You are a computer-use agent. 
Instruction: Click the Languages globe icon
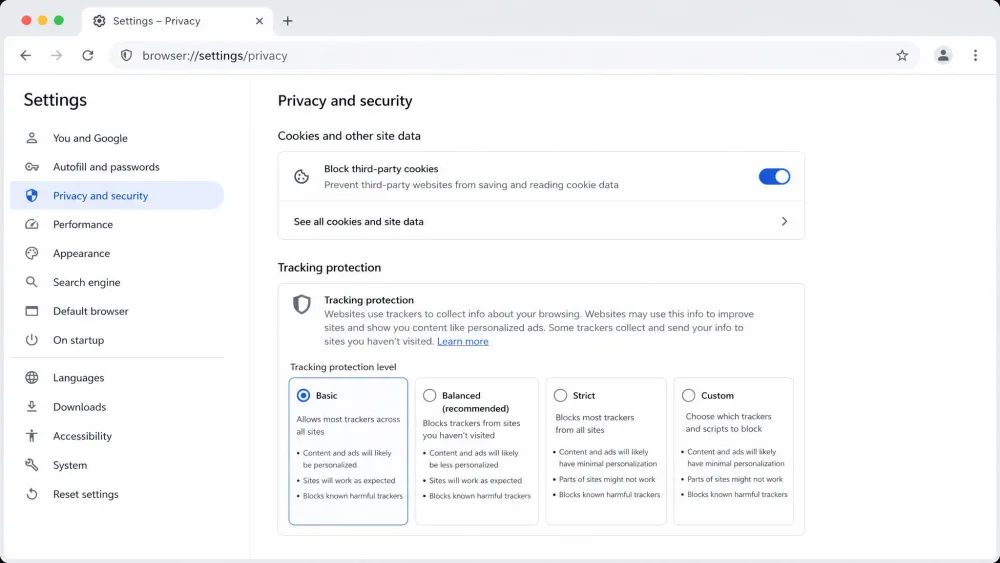point(31,377)
